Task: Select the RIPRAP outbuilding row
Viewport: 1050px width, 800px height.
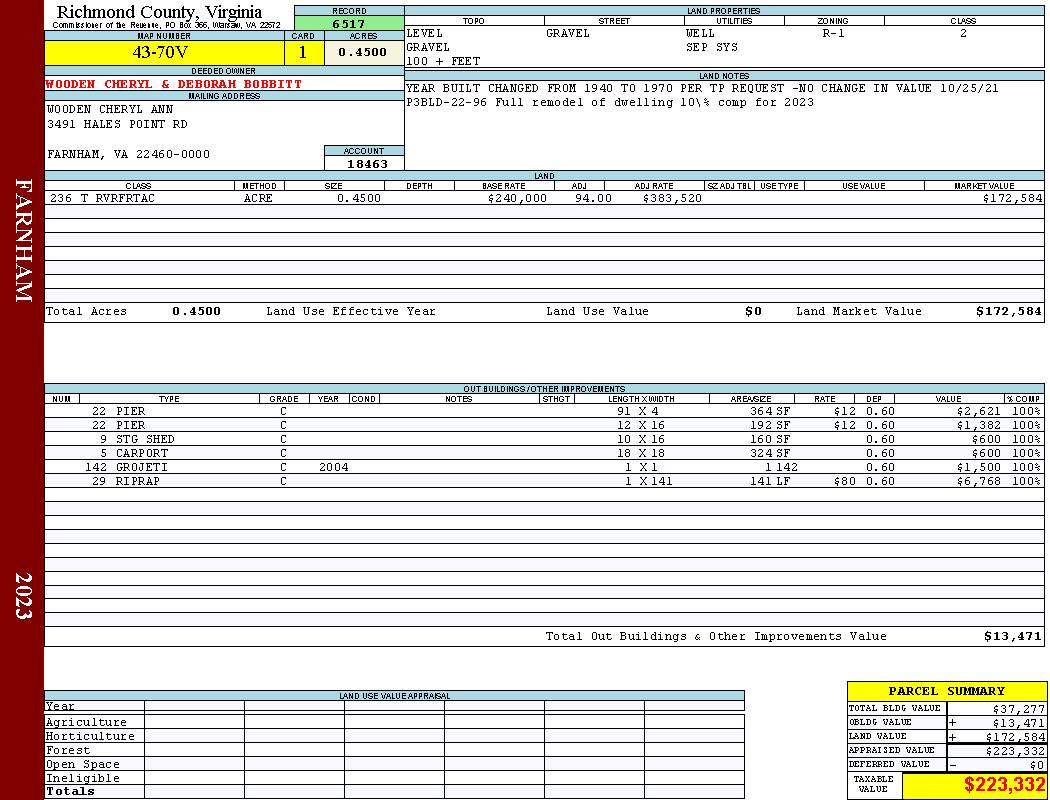Action: tap(544, 482)
